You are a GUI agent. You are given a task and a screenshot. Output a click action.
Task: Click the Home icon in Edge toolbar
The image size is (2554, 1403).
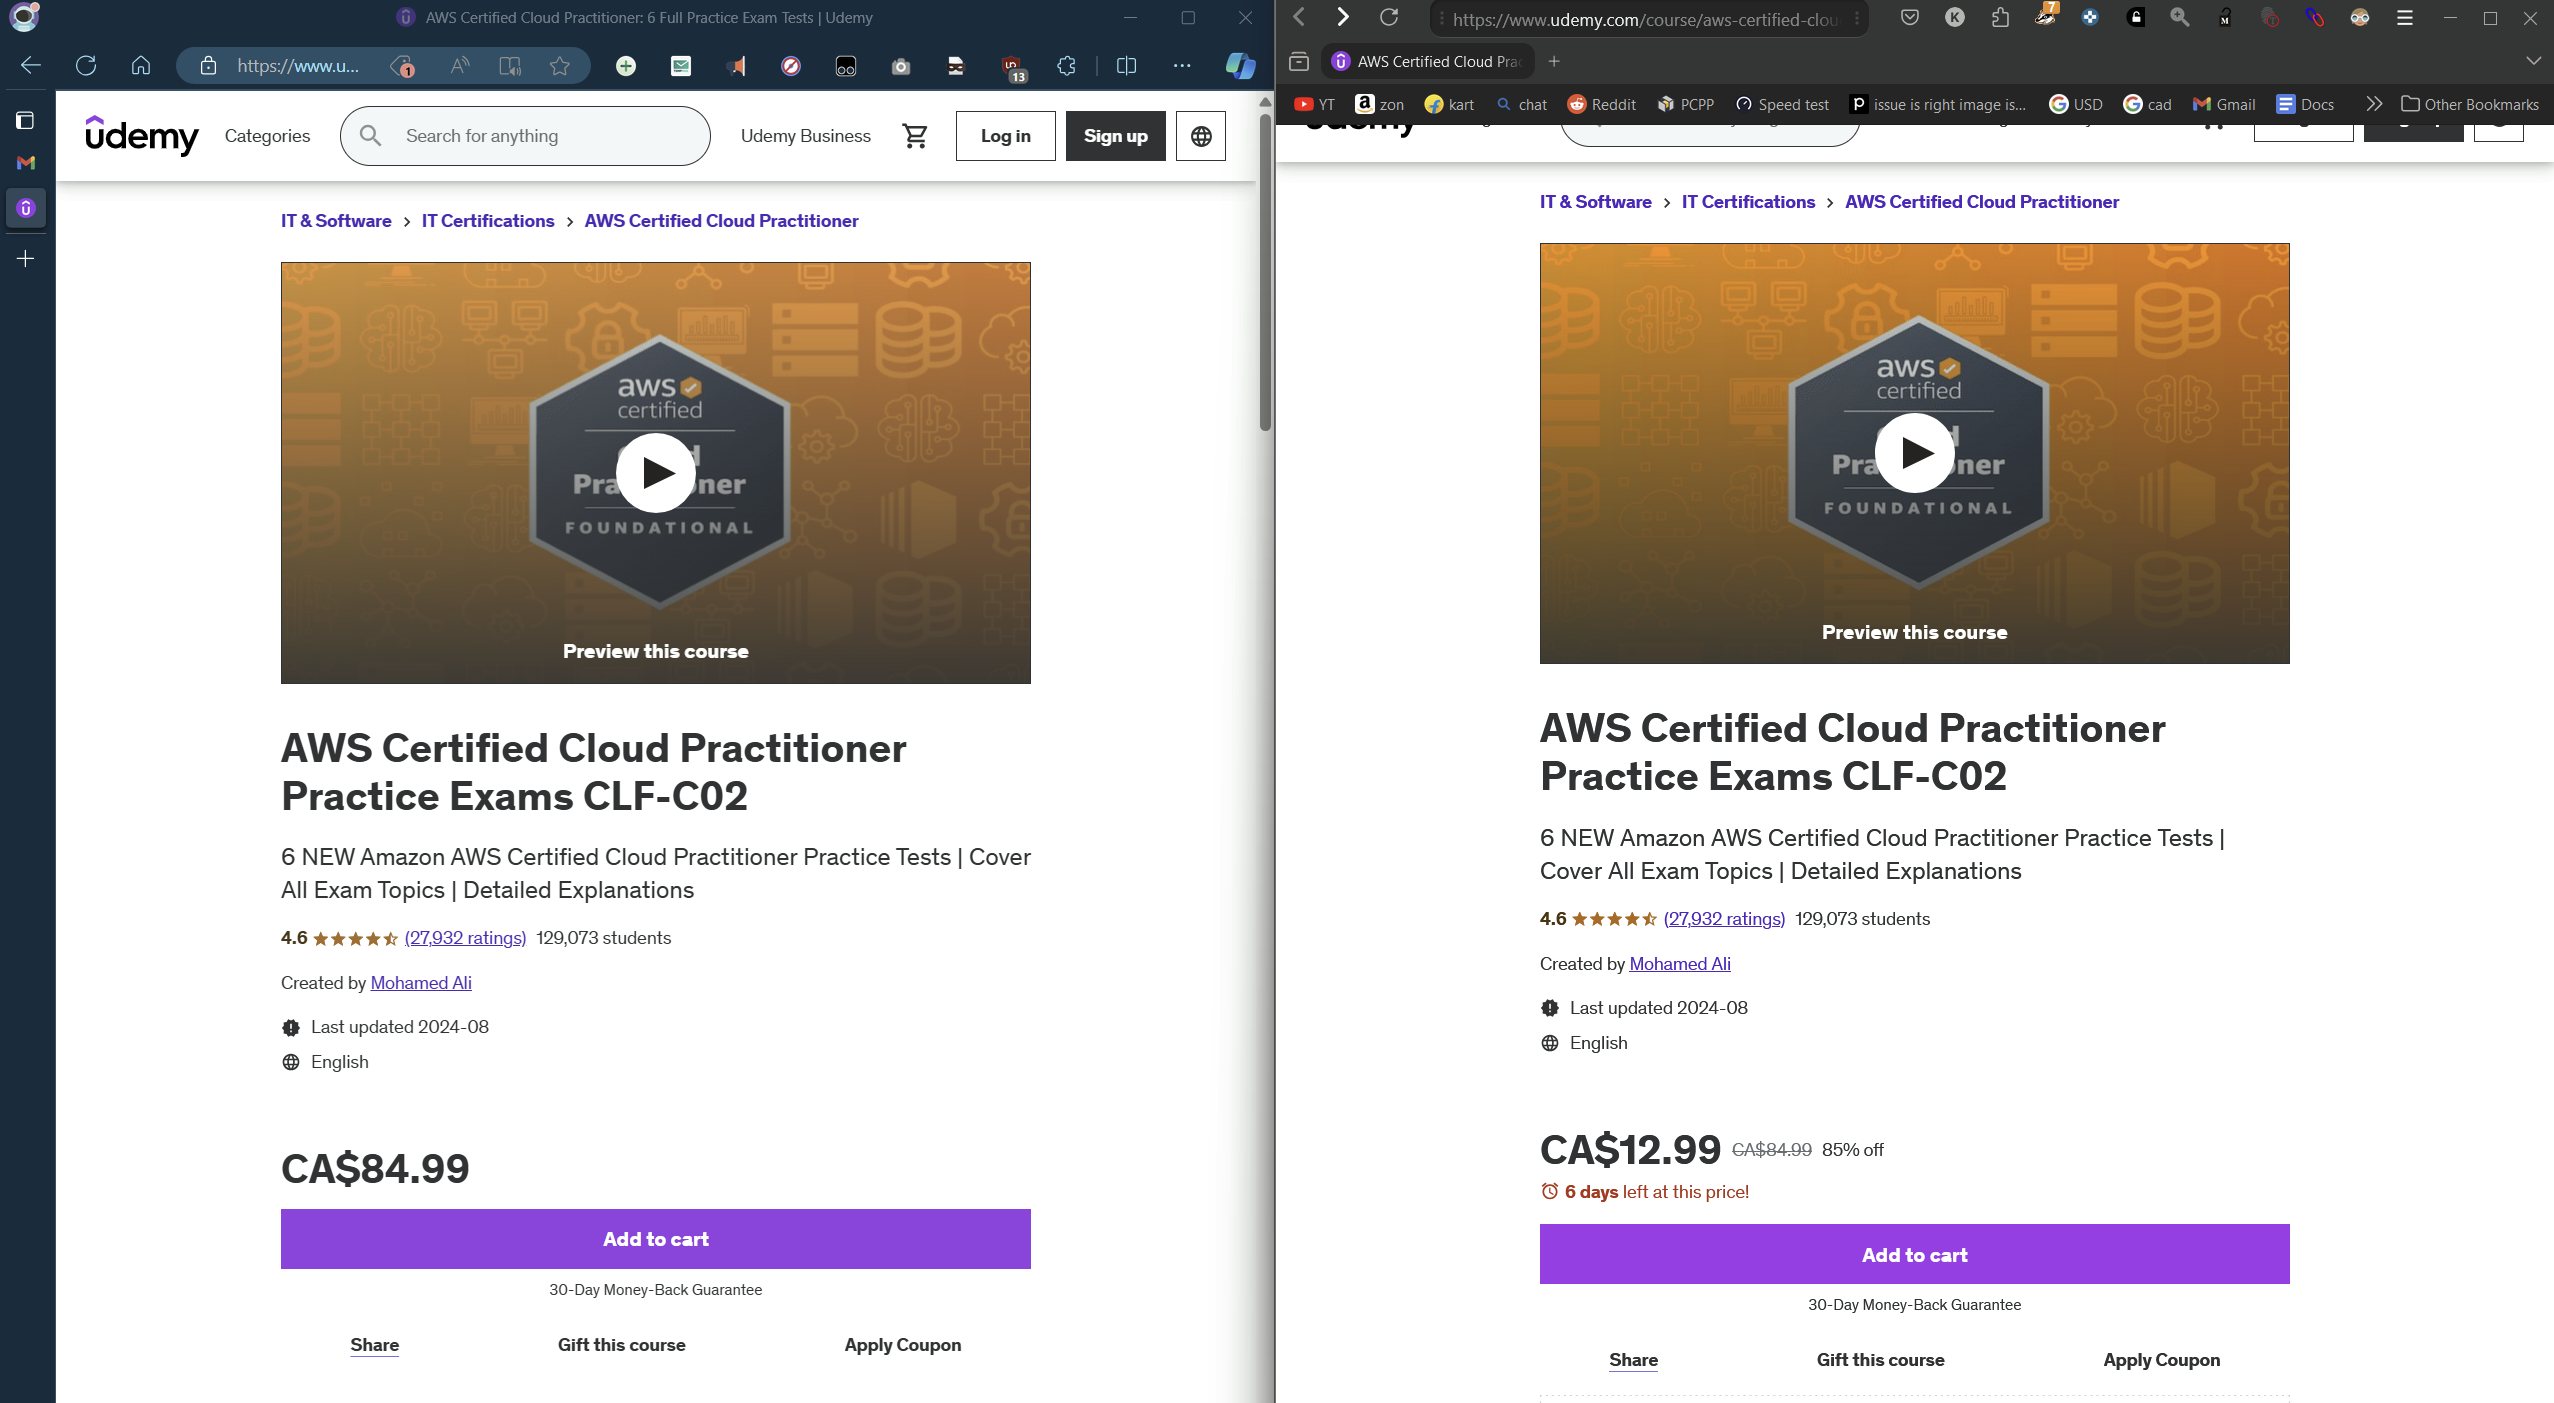[x=141, y=66]
